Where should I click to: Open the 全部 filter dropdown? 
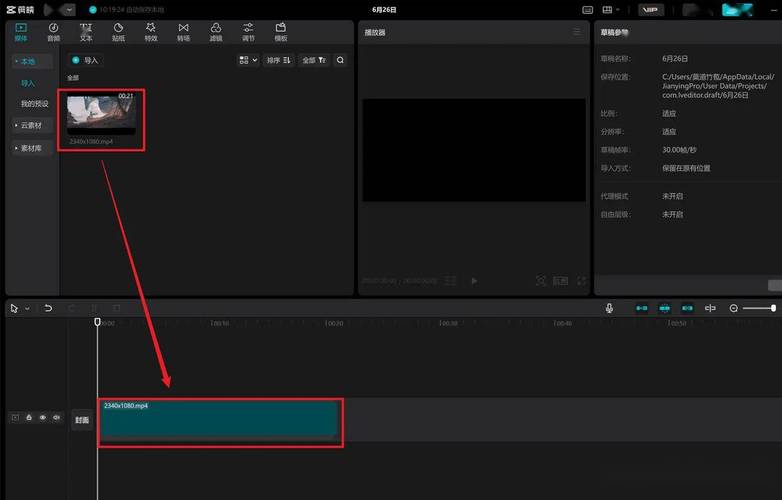coord(314,60)
